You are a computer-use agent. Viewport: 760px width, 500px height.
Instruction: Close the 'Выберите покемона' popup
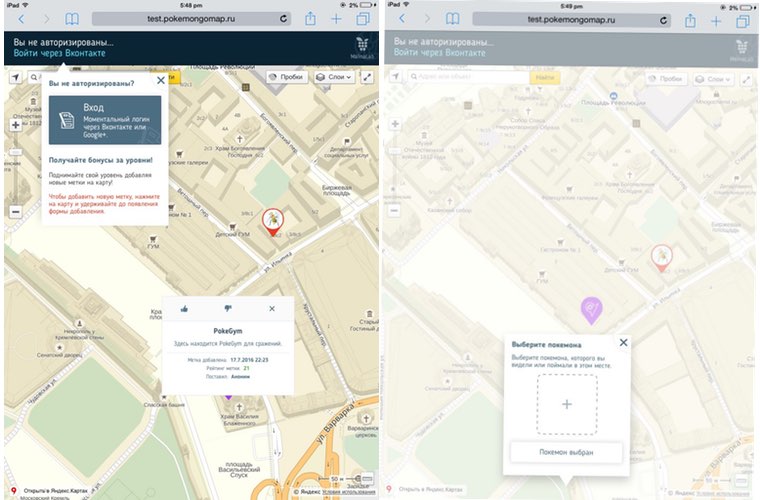point(623,343)
